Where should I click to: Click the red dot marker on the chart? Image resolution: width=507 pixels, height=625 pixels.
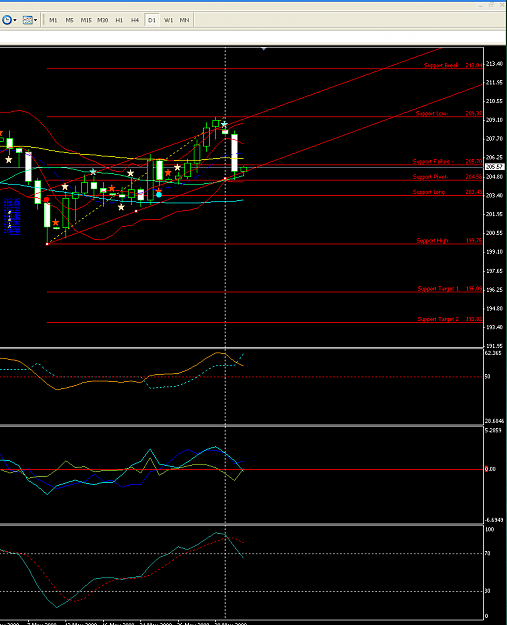tap(47, 199)
